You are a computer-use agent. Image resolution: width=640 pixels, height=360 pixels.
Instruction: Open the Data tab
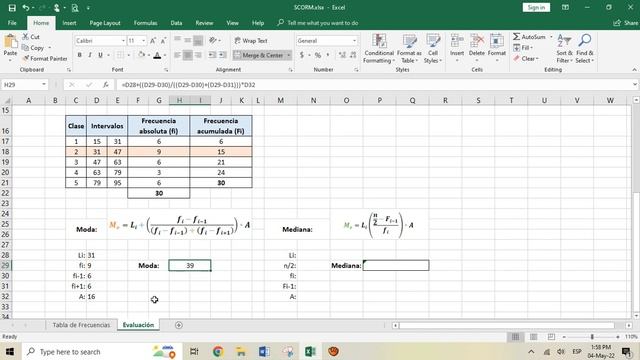point(176,23)
